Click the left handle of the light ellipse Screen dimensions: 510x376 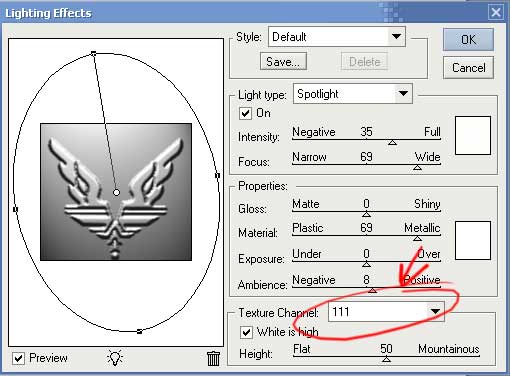[15, 209]
